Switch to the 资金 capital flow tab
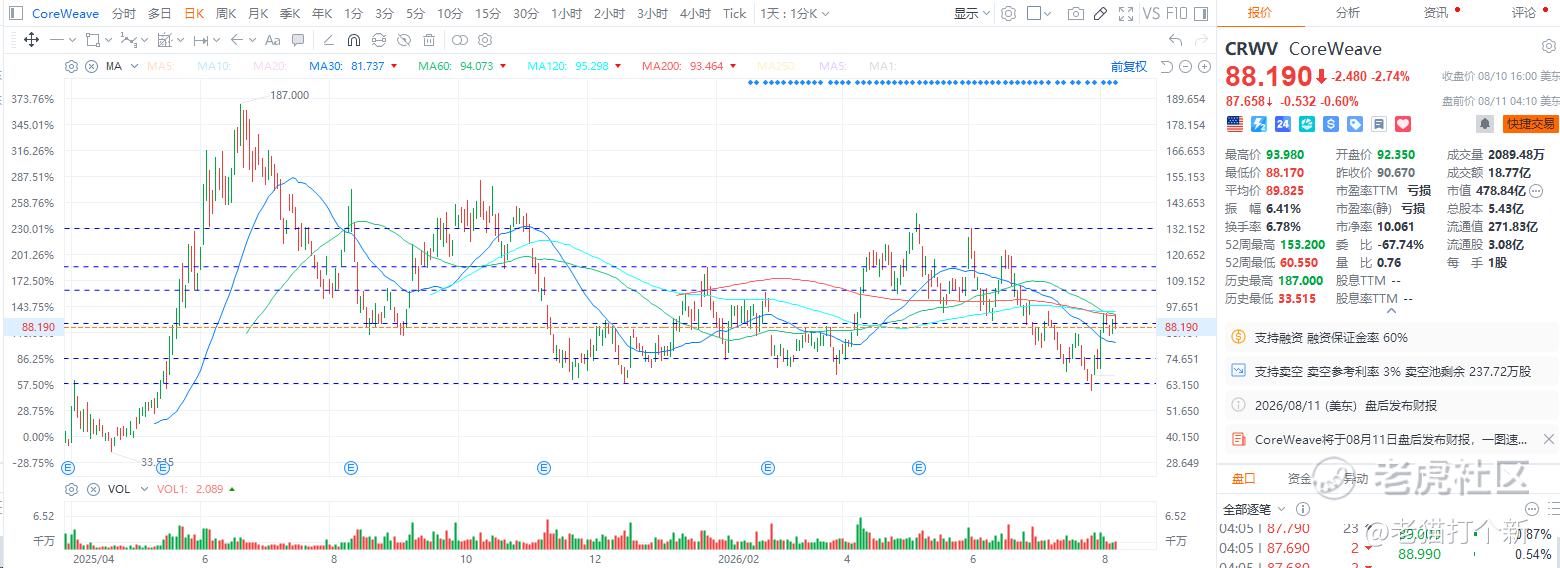 coord(1299,478)
